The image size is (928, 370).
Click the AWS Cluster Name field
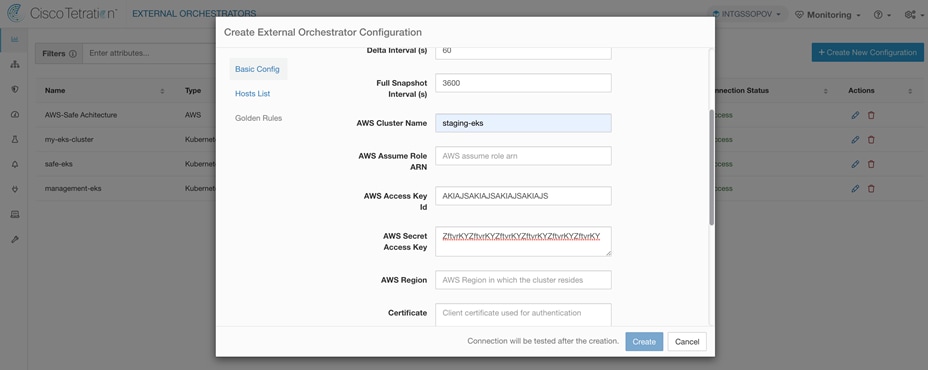coord(523,123)
